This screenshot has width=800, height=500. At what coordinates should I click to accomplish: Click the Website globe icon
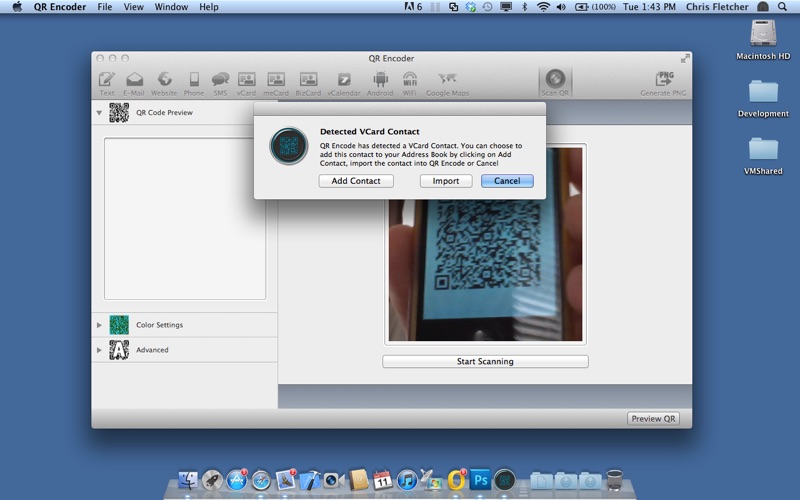point(164,80)
